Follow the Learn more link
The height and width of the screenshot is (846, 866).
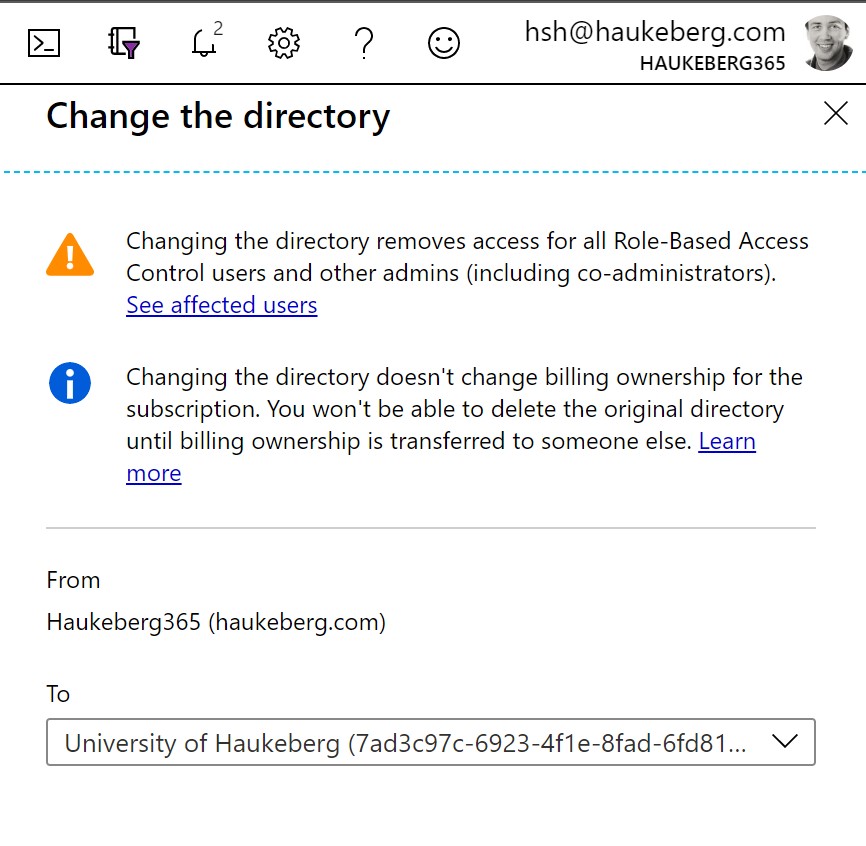click(x=726, y=441)
